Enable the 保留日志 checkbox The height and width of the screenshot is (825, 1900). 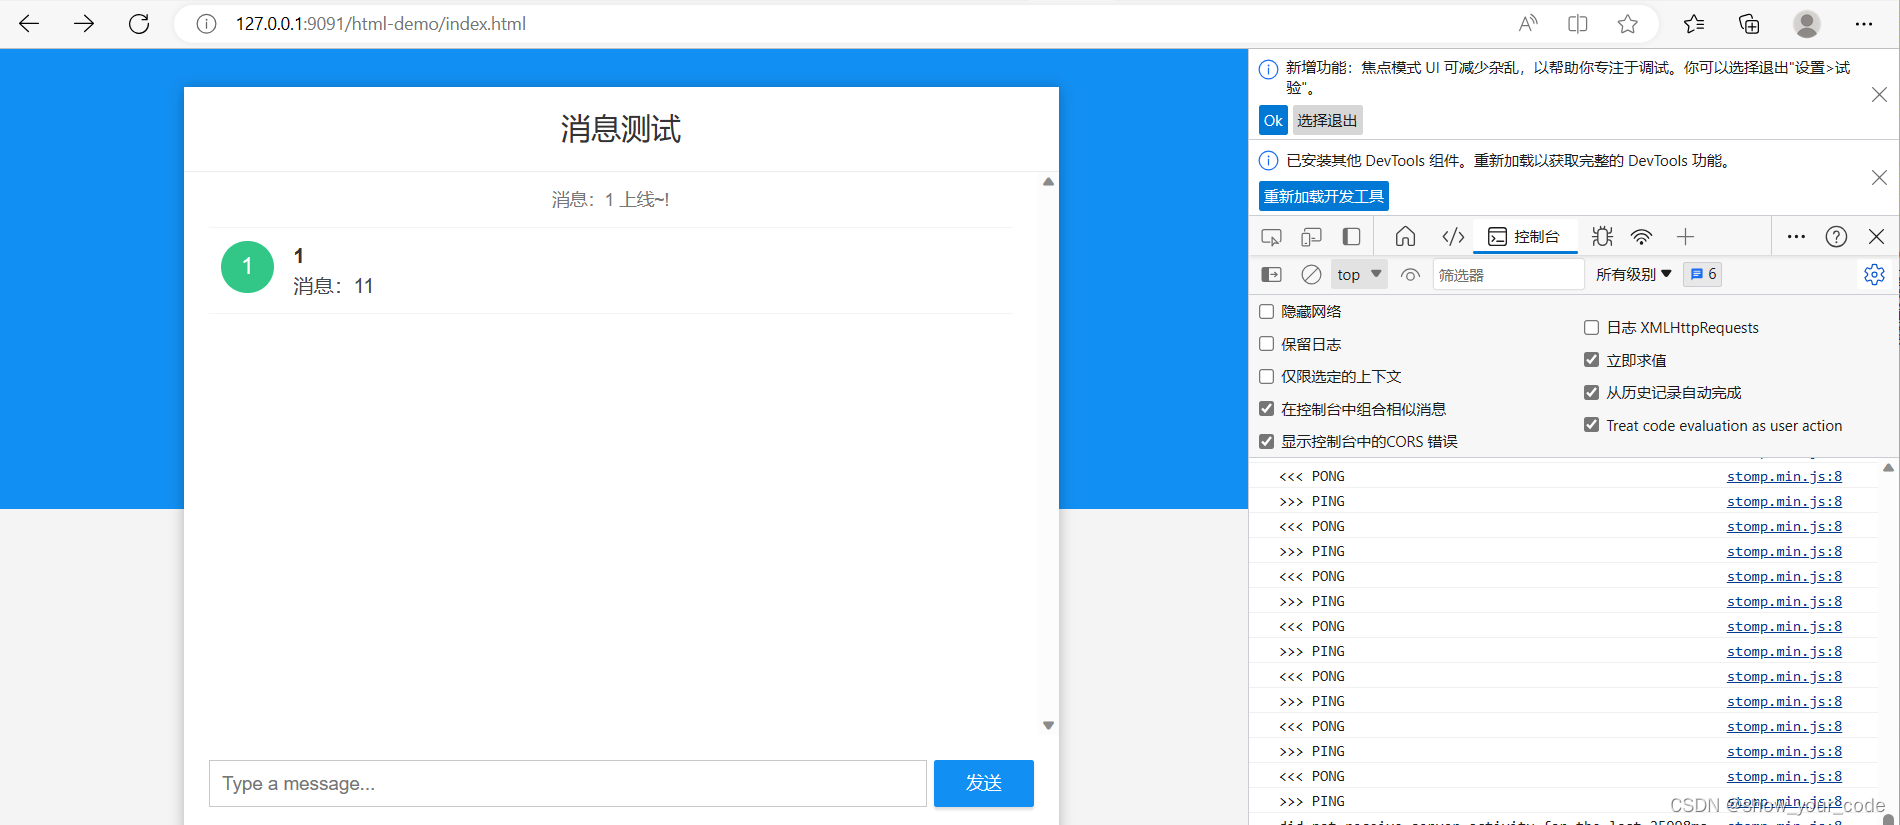[1266, 344]
